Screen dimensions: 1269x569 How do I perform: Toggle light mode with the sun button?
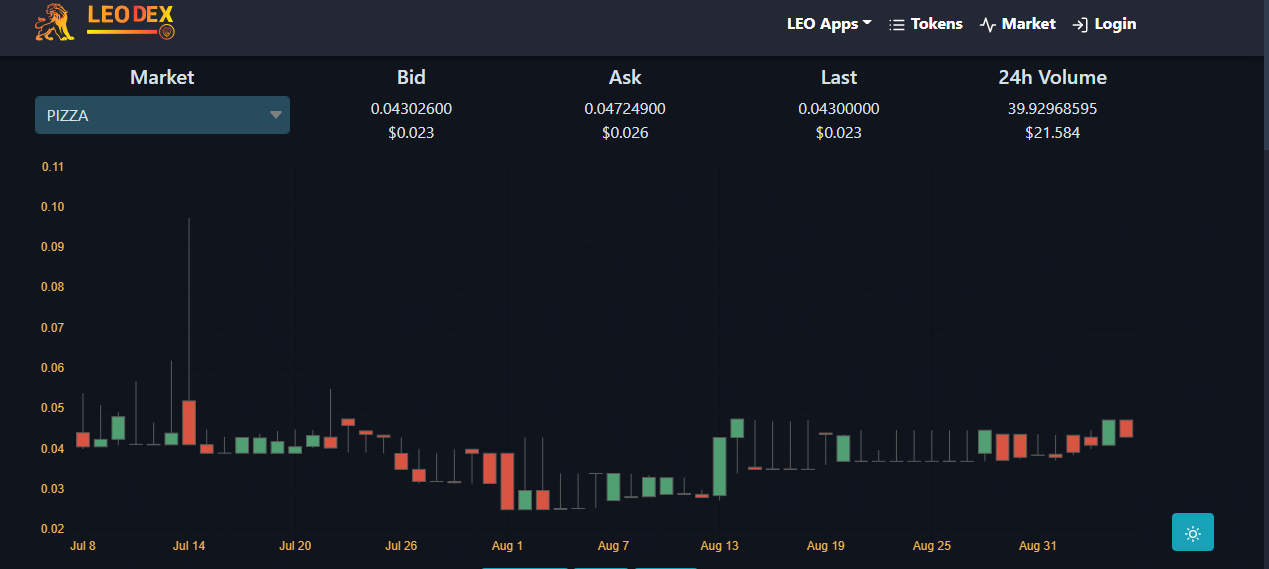1192,532
